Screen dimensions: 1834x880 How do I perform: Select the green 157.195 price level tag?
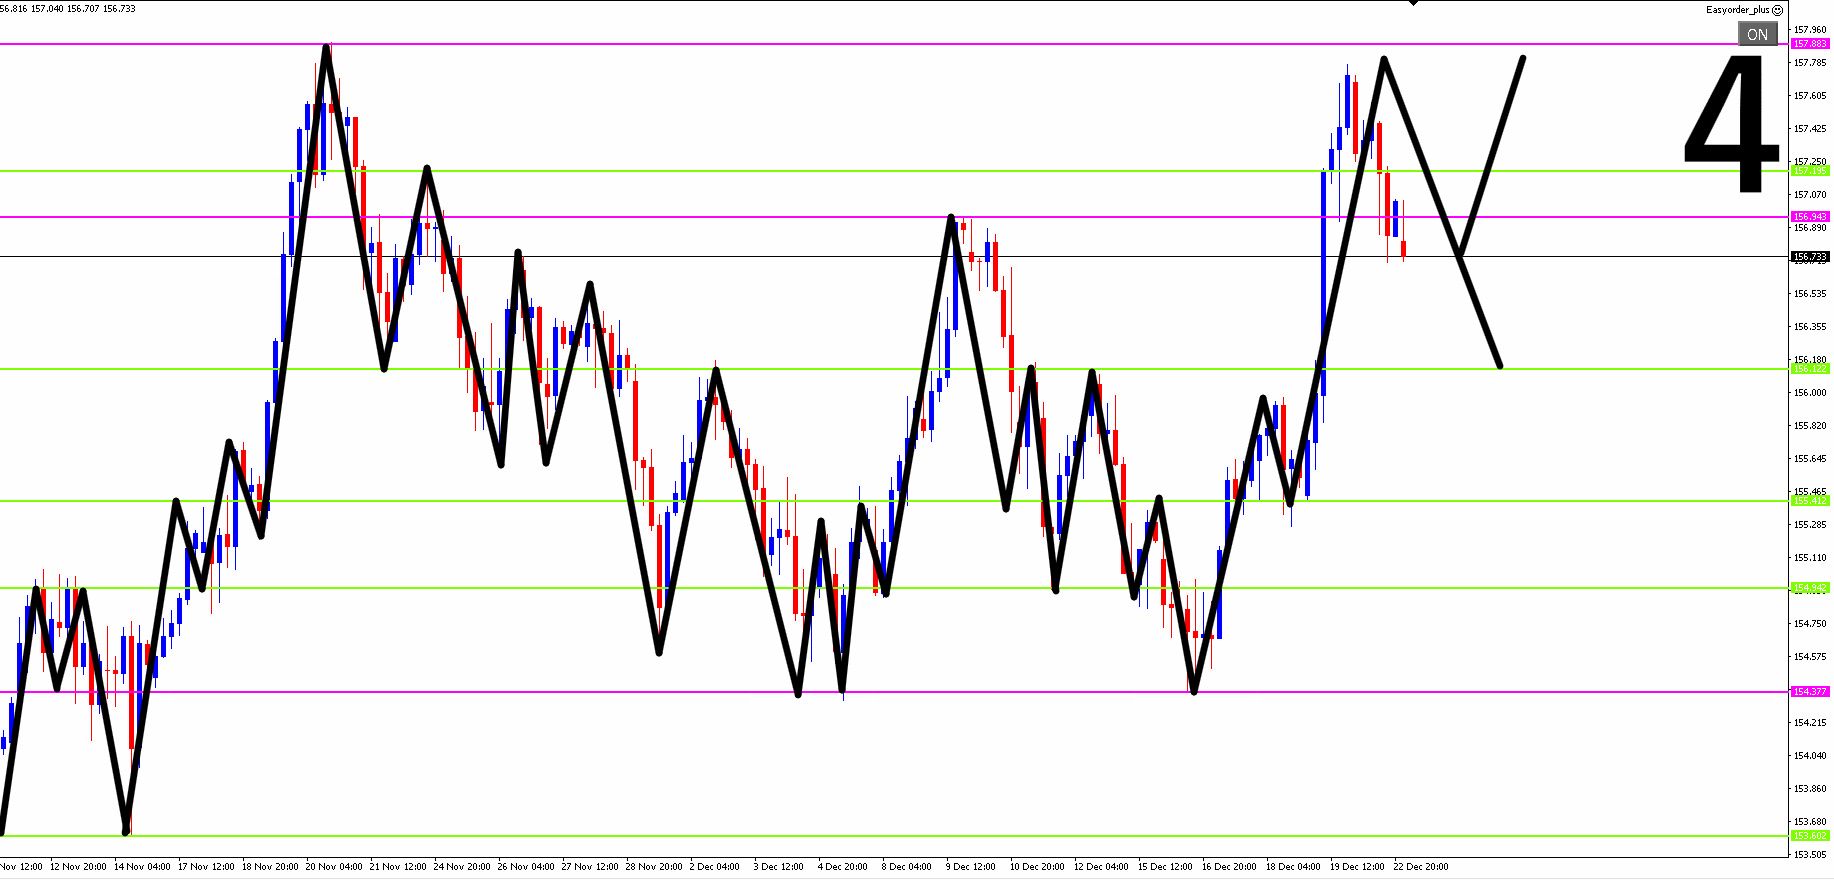coord(1810,171)
